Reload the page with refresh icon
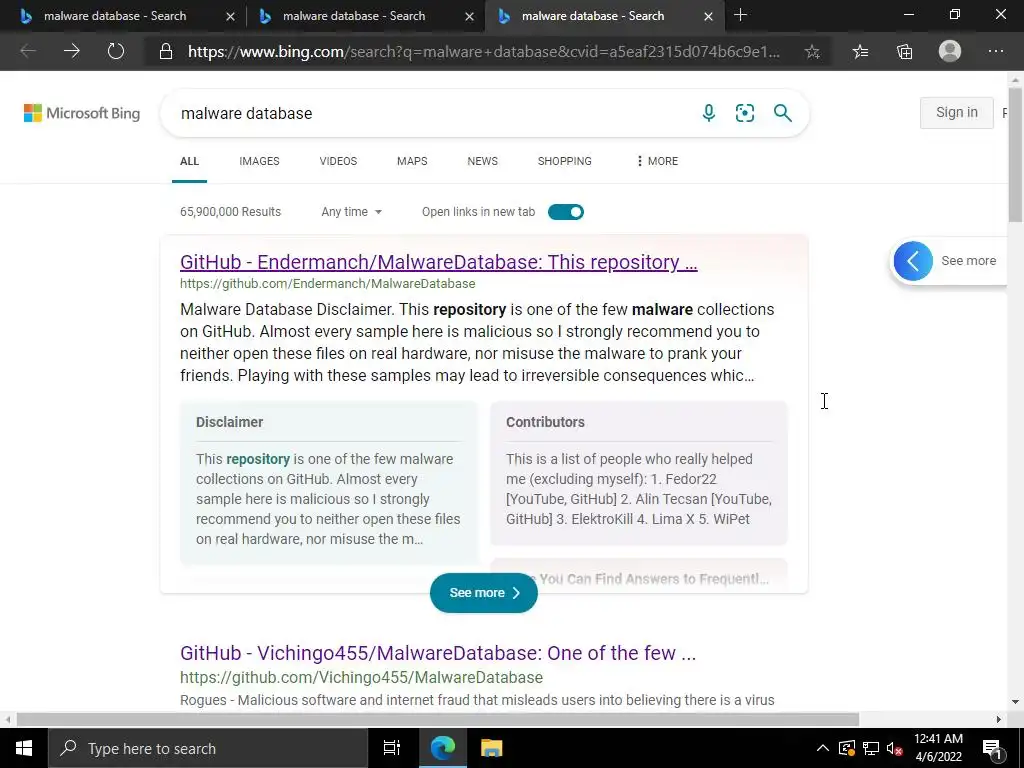Viewport: 1024px width, 768px height. [x=116, y=51]
